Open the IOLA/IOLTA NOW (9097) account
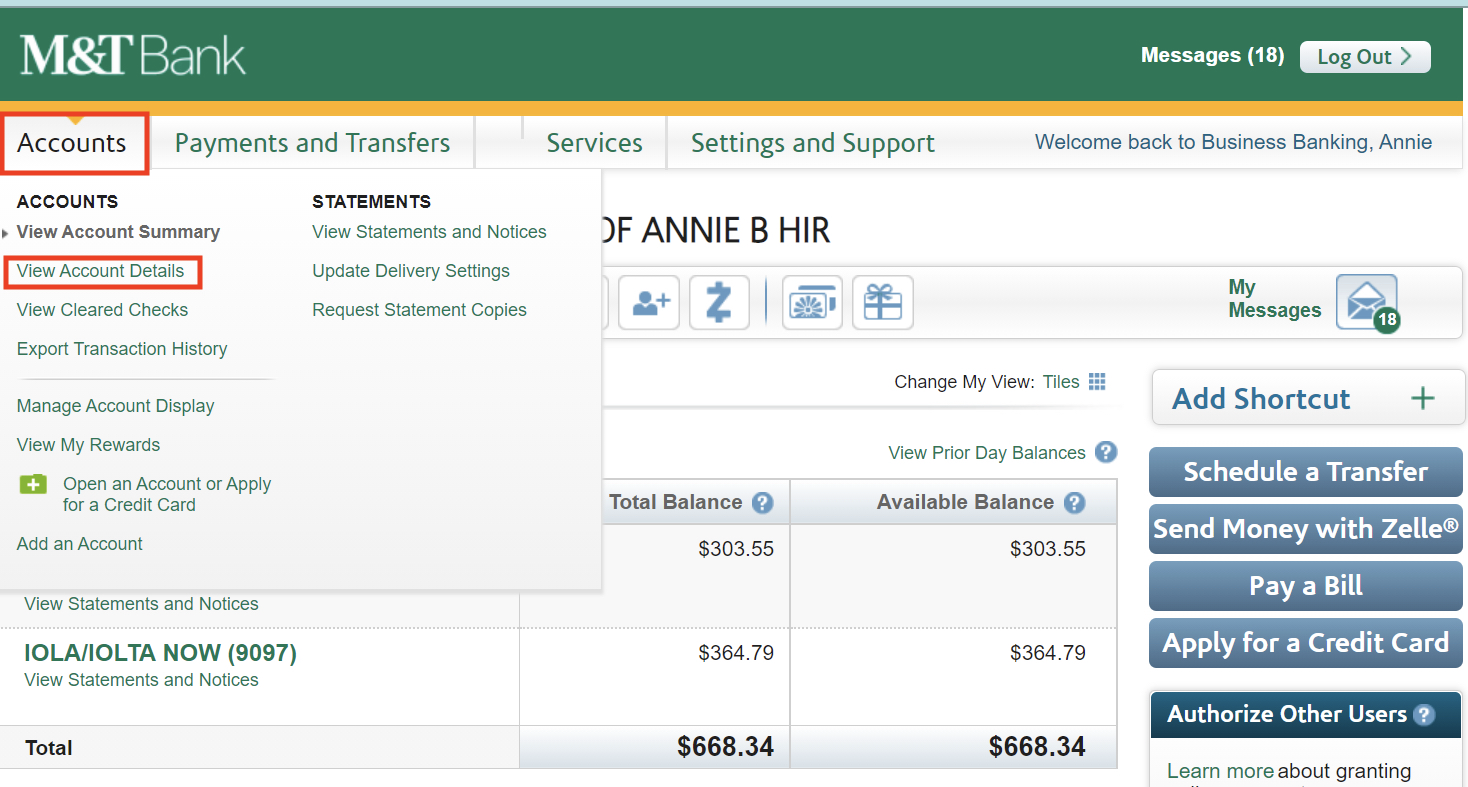The width and height of the screenshot is (1468, 787). pos(160,652)
